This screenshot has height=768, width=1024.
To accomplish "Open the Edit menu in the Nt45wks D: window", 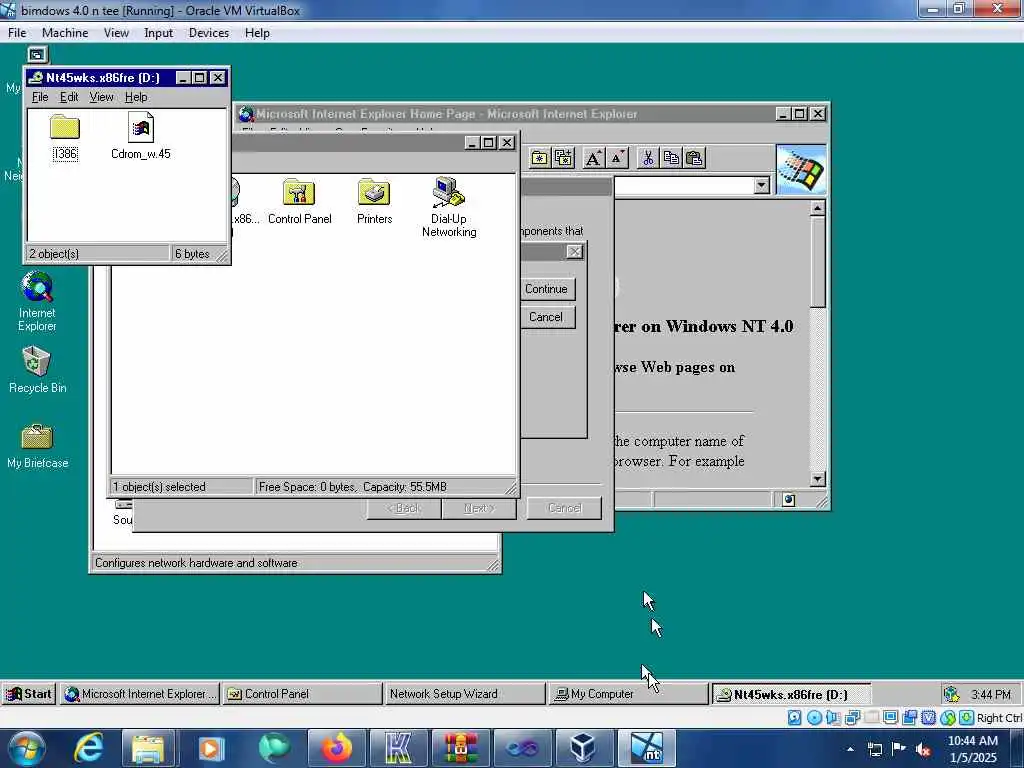I will click(x=69, y=97).
